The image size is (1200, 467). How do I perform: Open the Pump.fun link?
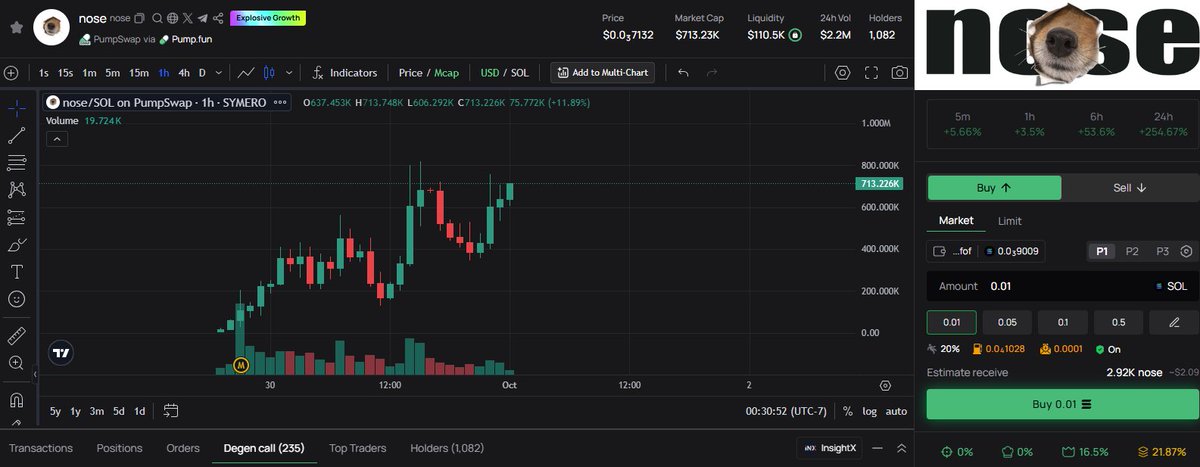pyautogui.click(x=185, y=39)
